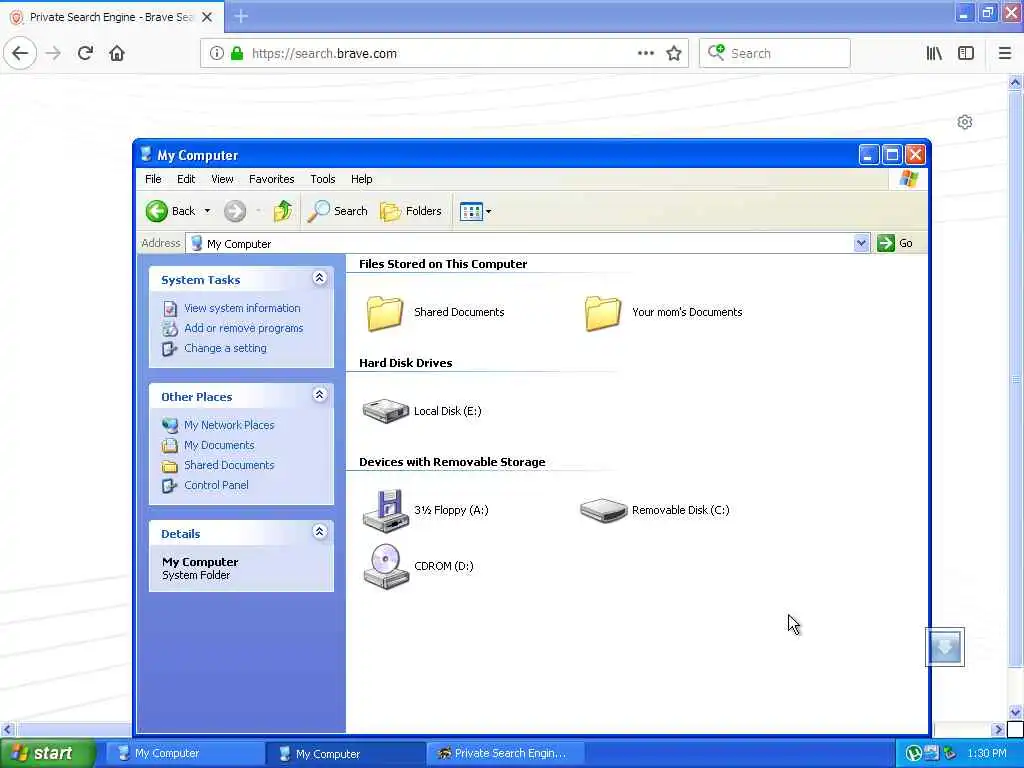Open a new browser tab

(x=241, y=16)
